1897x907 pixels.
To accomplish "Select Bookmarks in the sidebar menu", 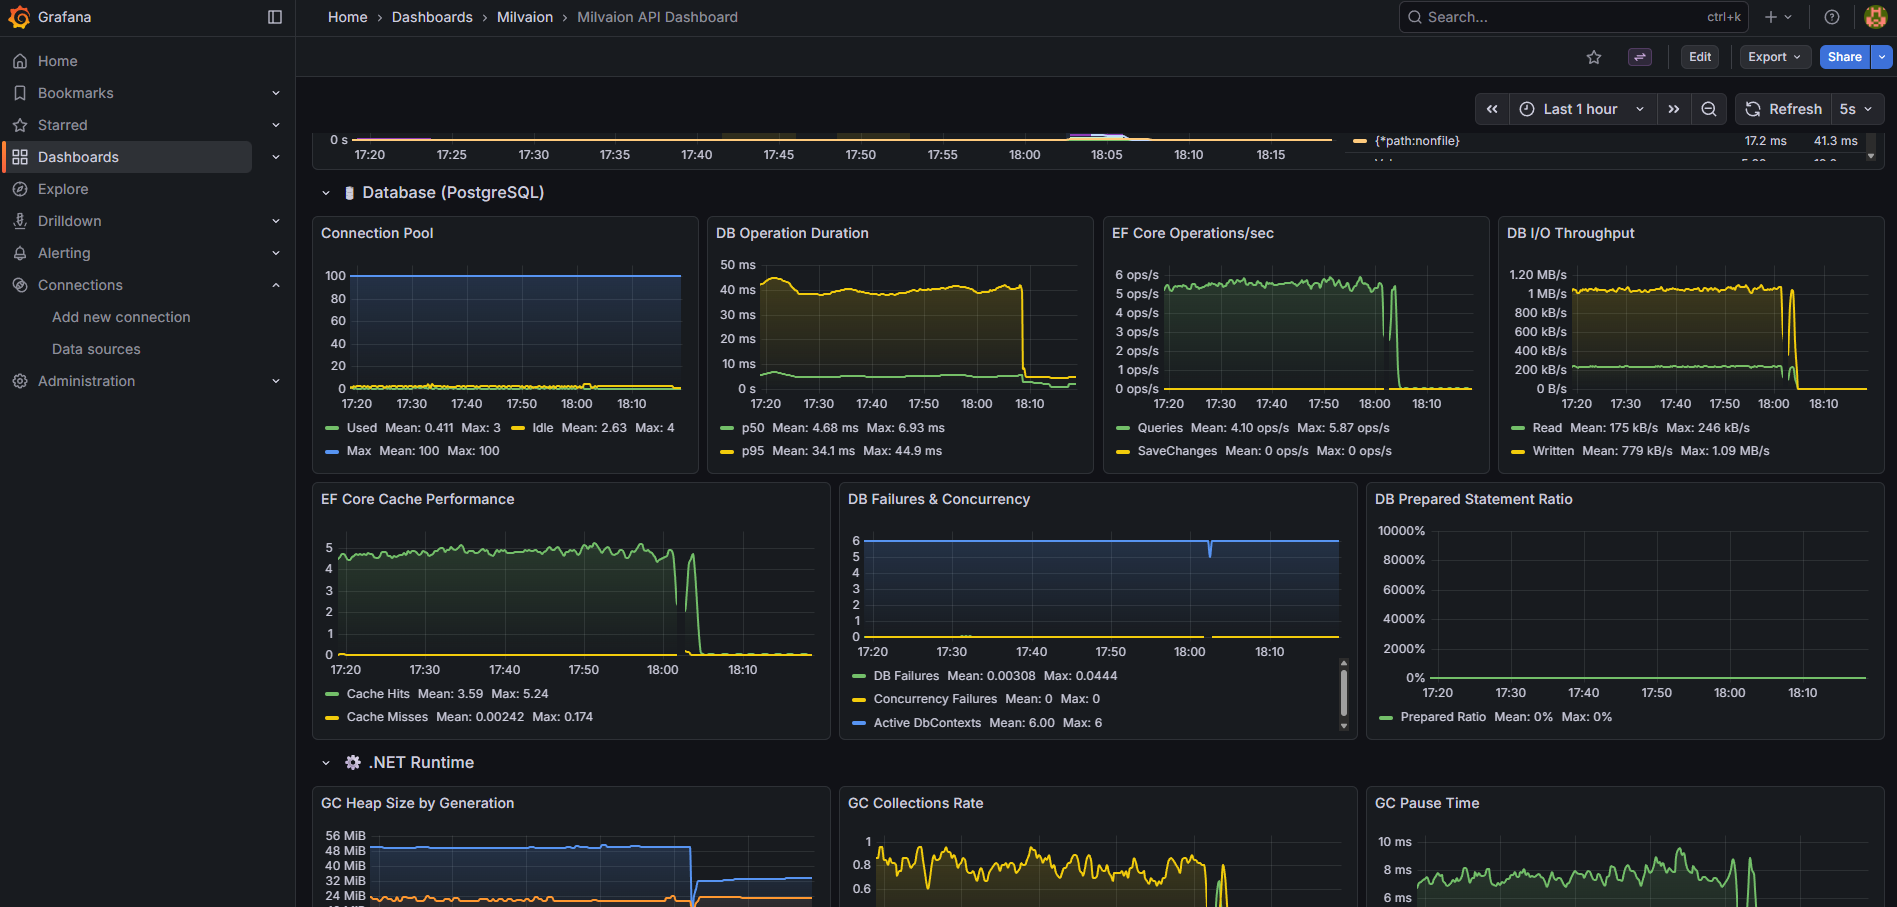I will tap(76, 92).
